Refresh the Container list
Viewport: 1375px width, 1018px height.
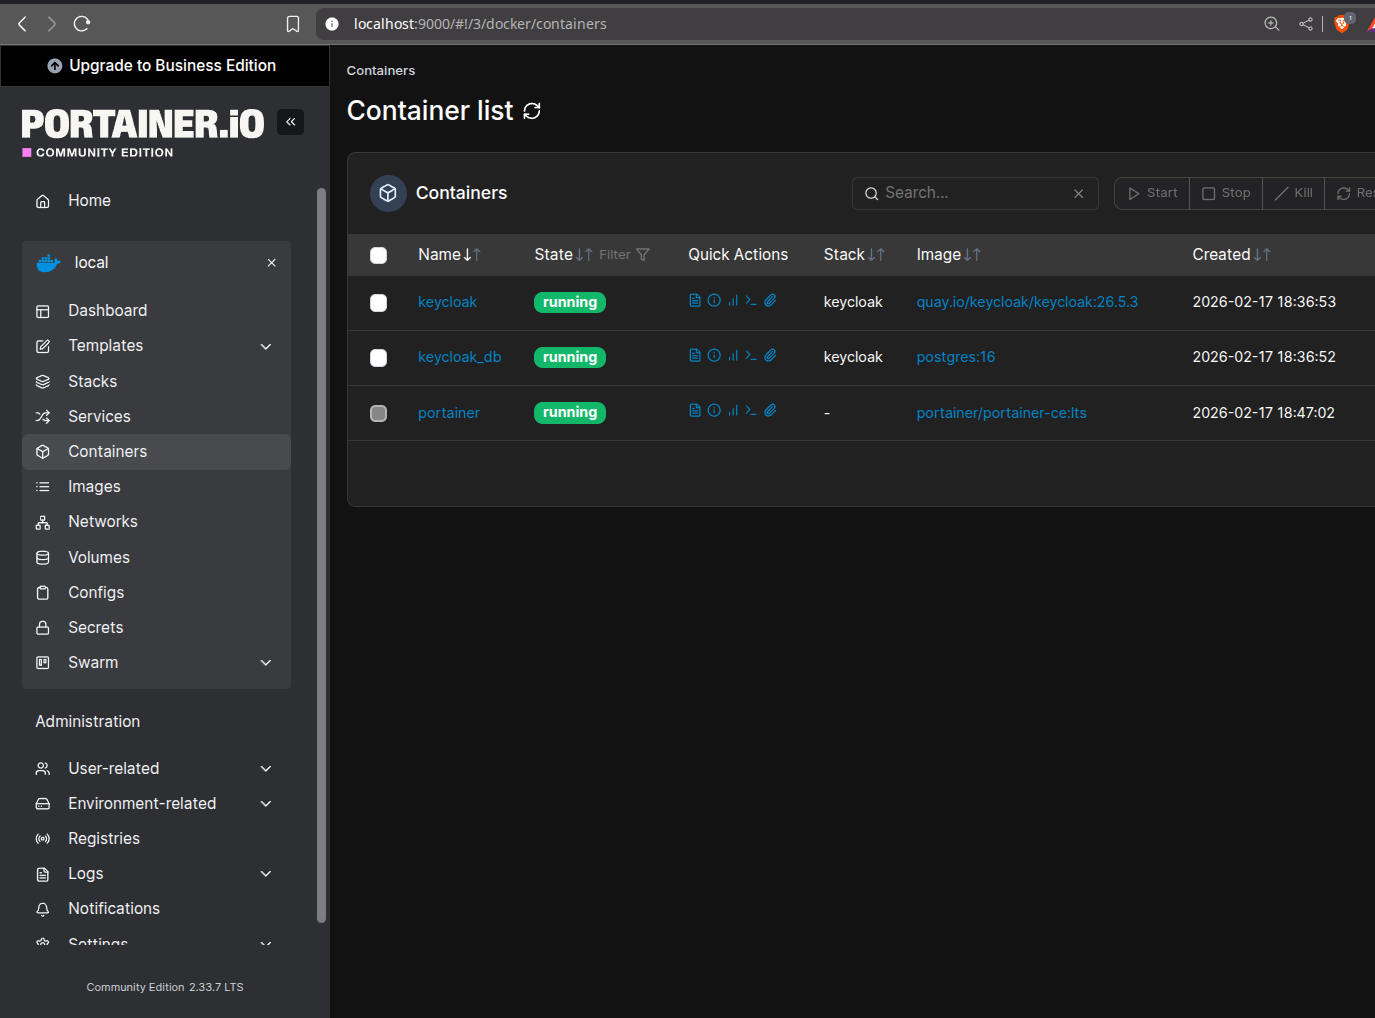531,111
